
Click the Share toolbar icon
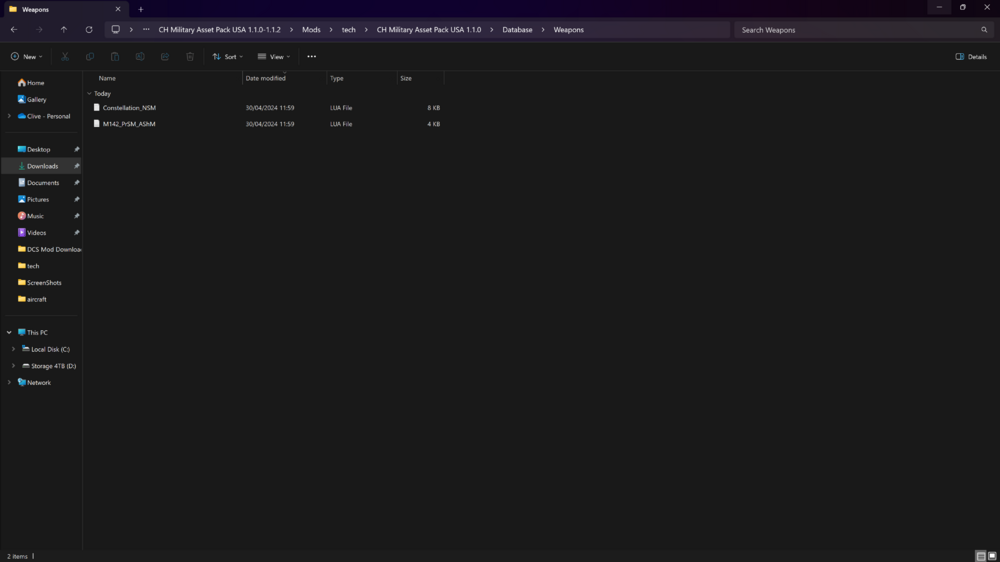[x=165, y=57]
